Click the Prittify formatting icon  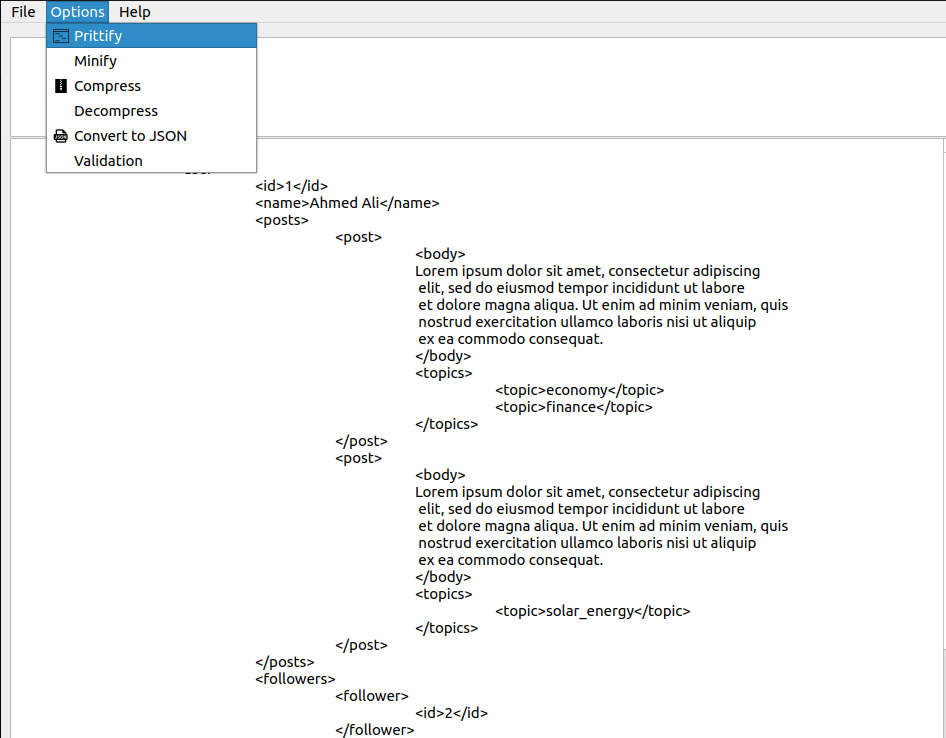click(60, 35)
